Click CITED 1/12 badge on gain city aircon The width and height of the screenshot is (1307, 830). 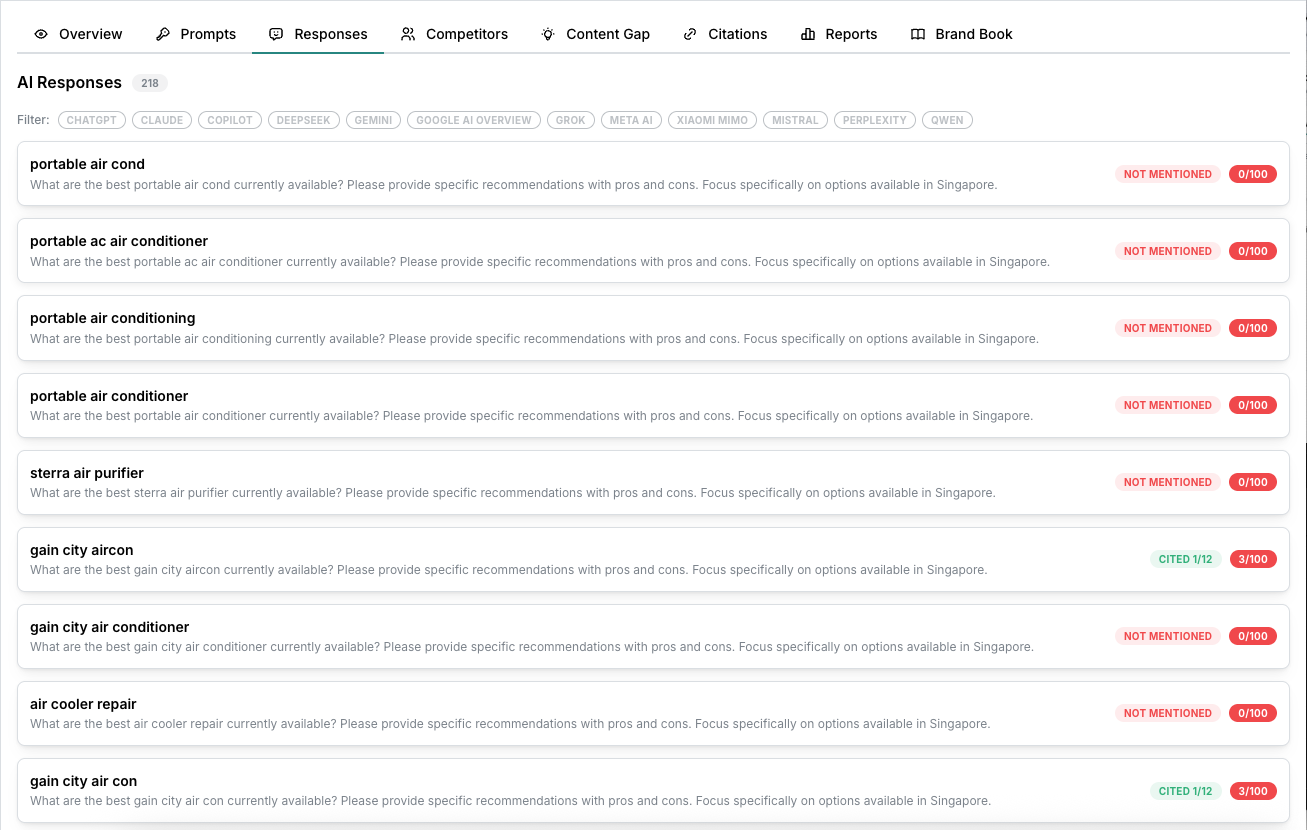tap(1185, 559)
